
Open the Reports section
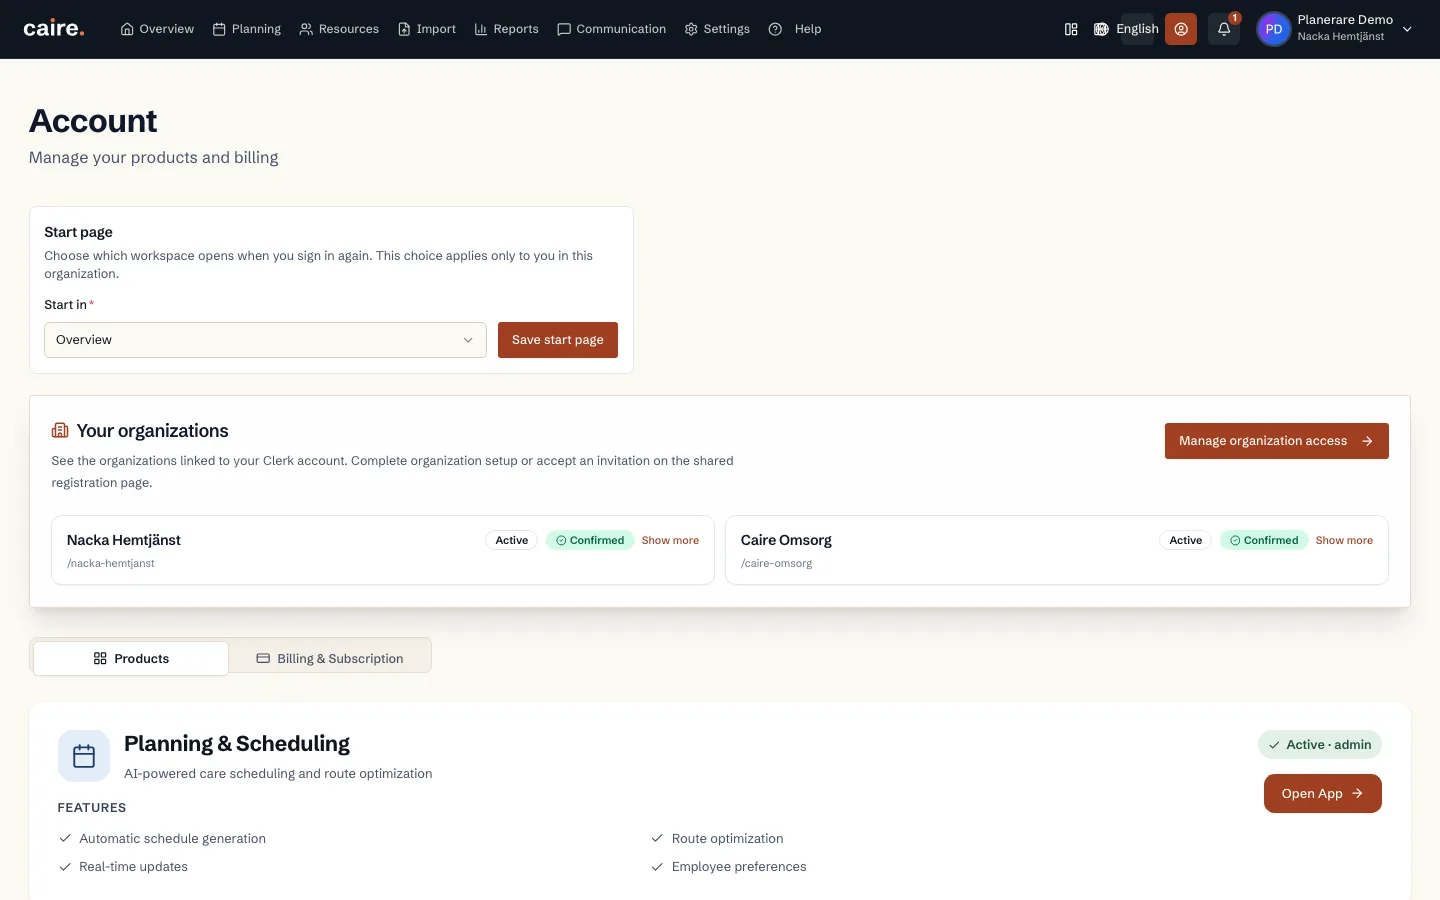point(507,29)
